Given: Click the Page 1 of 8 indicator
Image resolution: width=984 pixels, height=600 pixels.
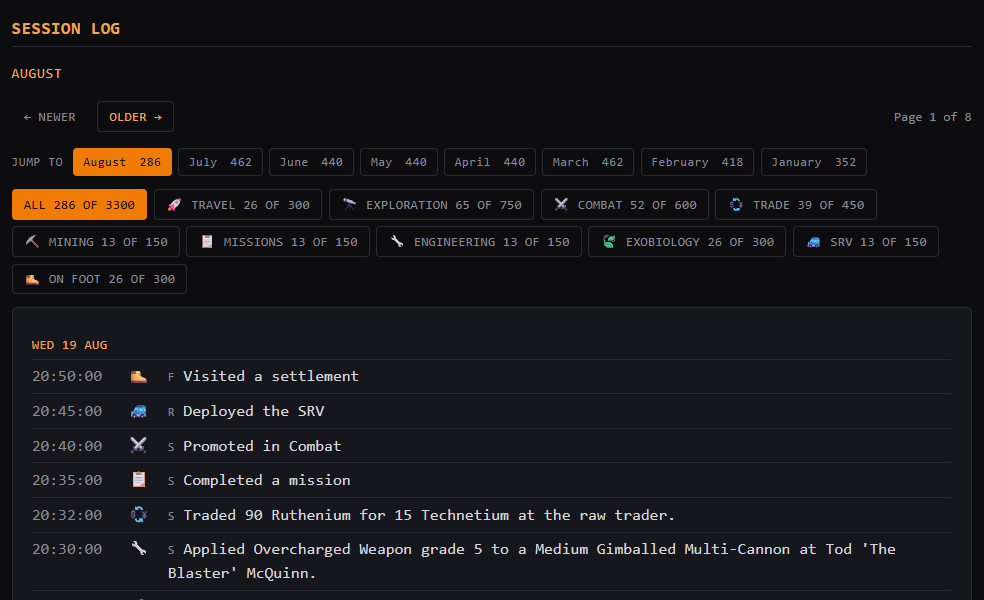Looking at the screenshot, I should 933,117.
